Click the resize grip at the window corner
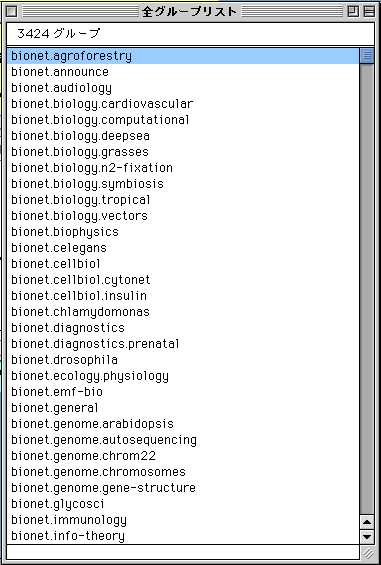The width and height of the screenshot is (381, 565). [367, 552]
